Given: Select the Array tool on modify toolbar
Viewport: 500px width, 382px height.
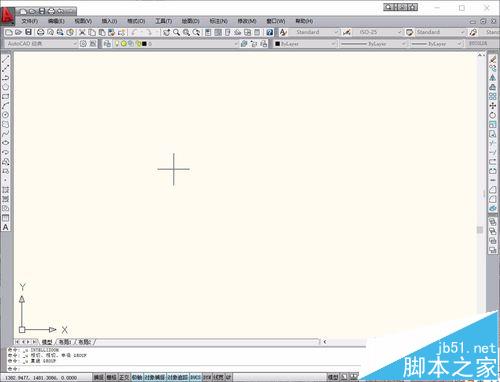Looking at the screenshot, I should pos(493,97).
